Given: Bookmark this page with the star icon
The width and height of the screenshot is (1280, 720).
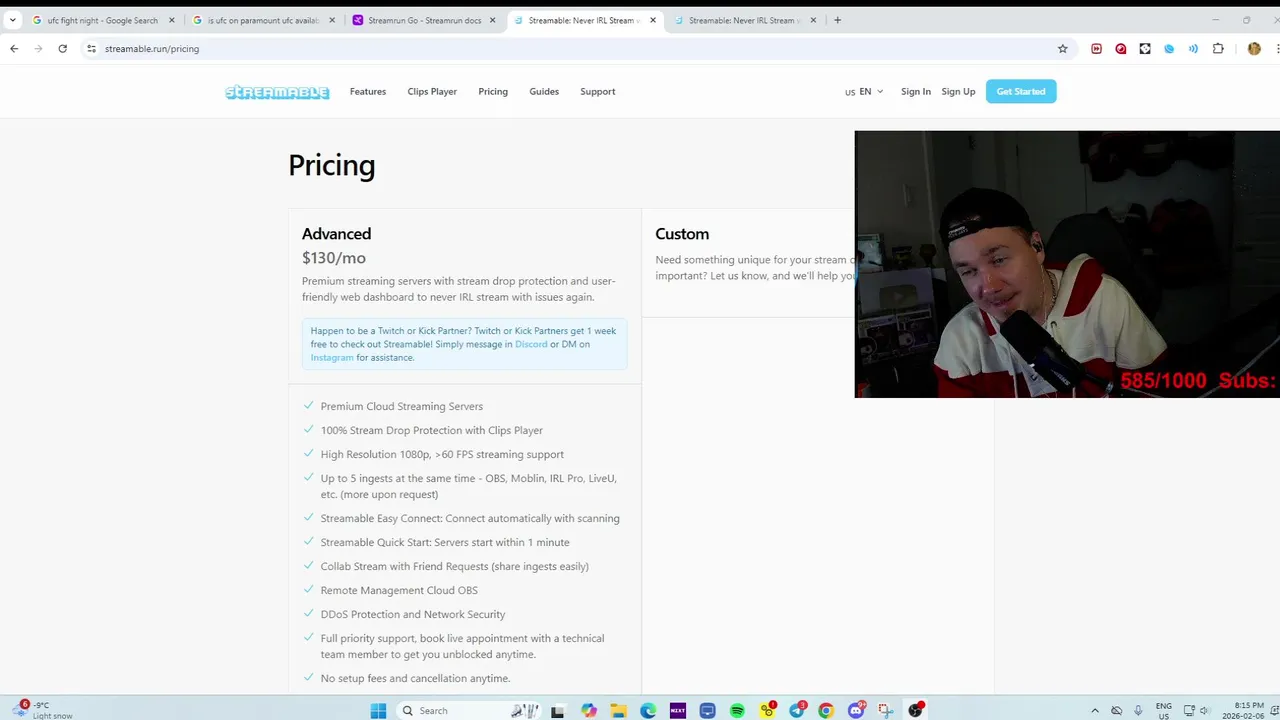Looking at the screenshot, I should [x=1062, y=48].
